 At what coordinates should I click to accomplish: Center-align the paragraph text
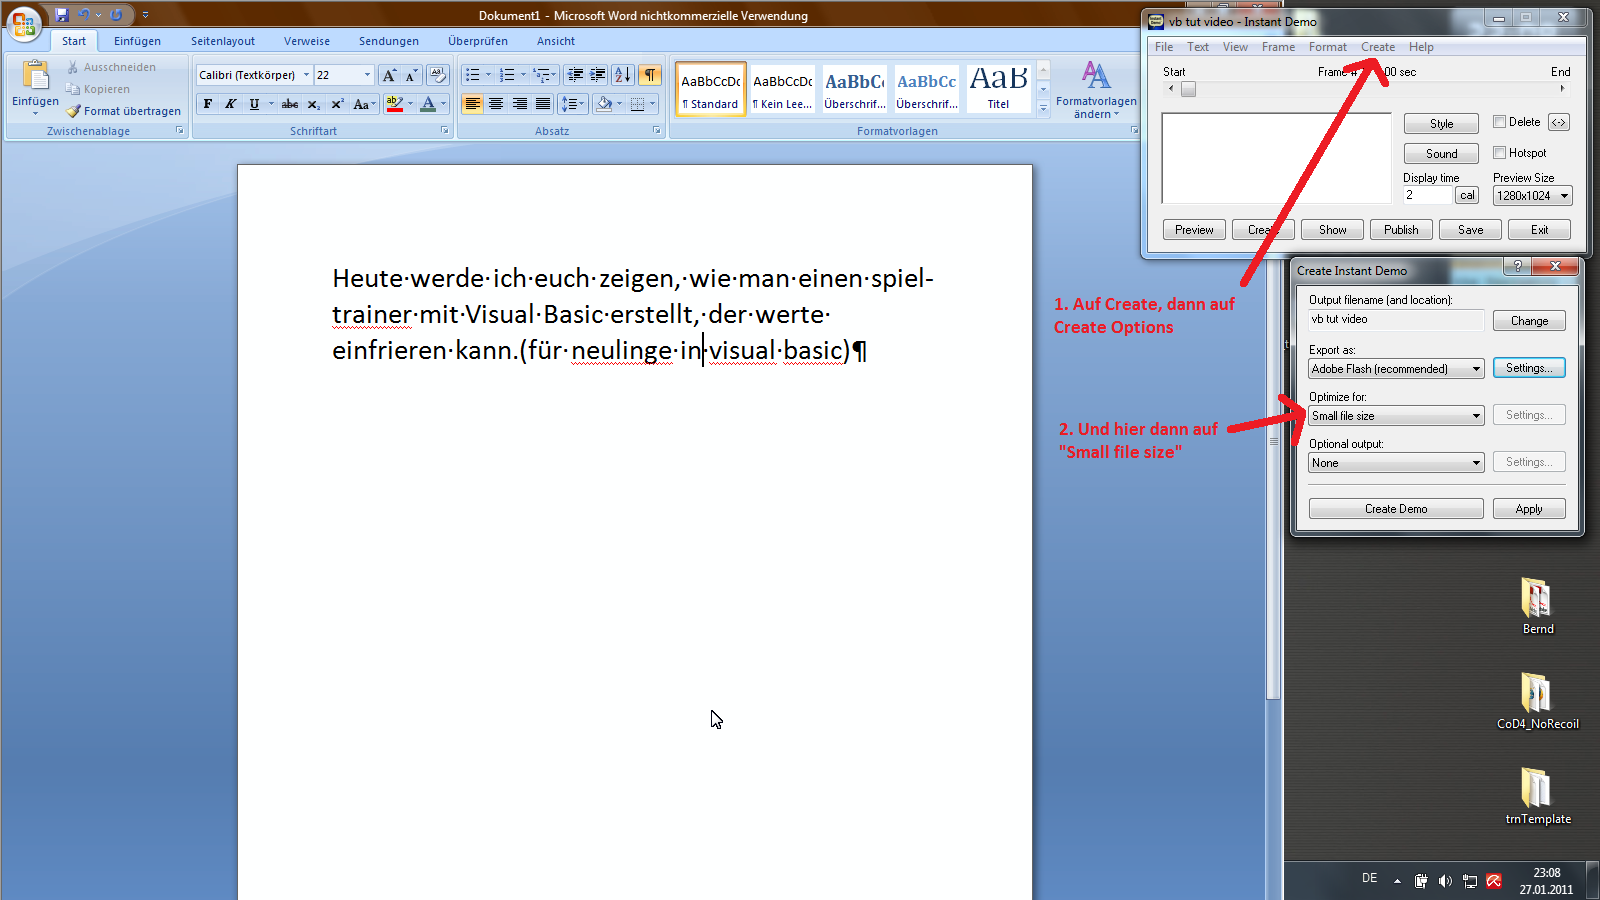coord(496,104)
